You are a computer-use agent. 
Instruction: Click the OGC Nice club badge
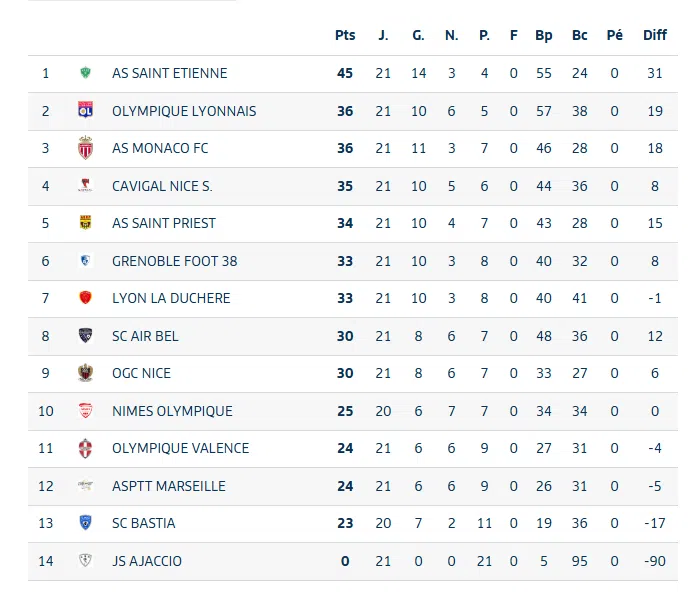coord(85,373)
